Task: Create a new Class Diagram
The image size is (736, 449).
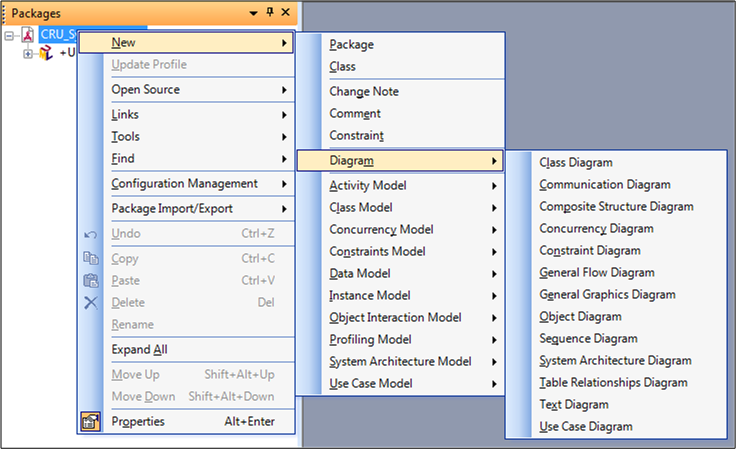Action: click(576, 162)
